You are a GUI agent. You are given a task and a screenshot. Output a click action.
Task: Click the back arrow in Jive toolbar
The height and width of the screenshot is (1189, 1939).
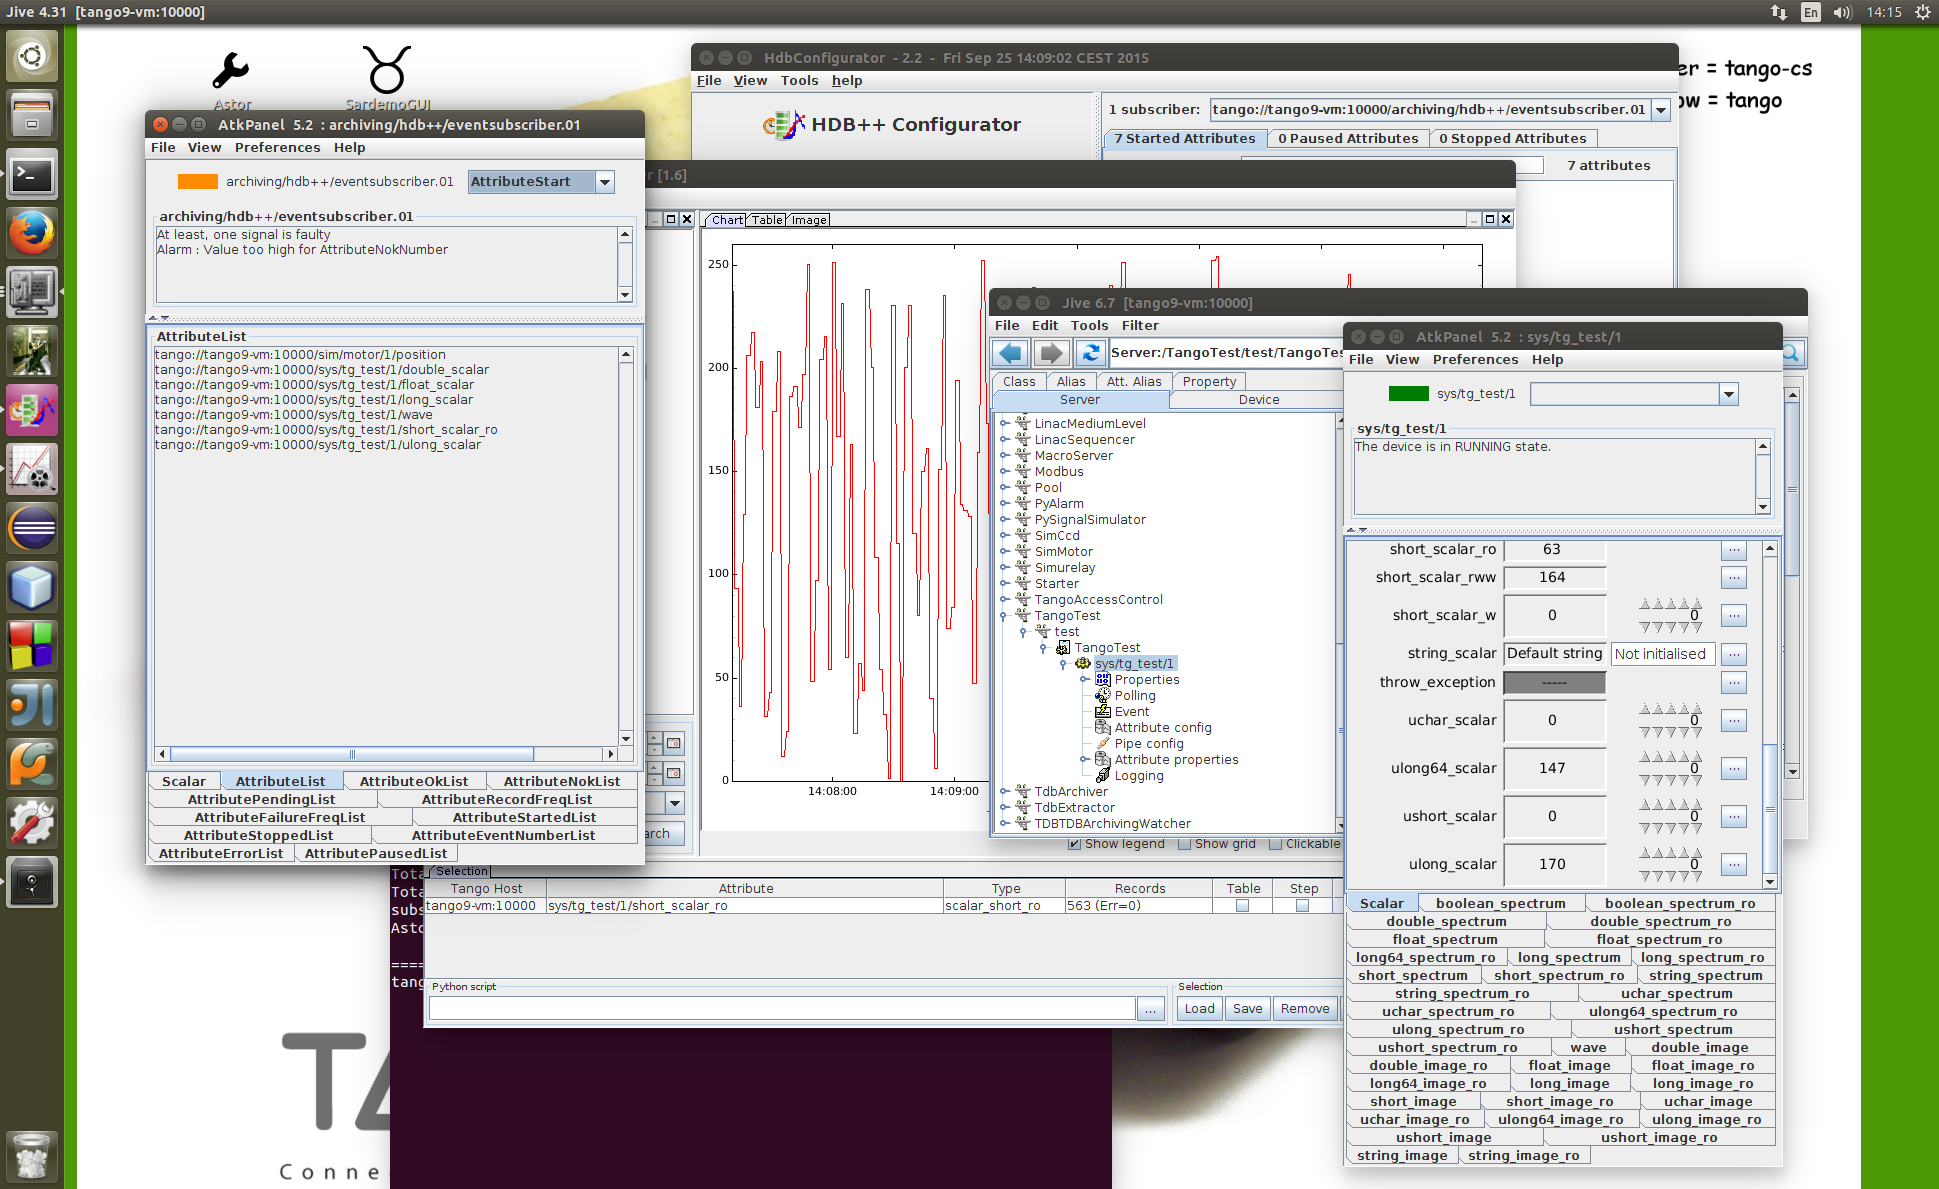tap(1011, 353)
